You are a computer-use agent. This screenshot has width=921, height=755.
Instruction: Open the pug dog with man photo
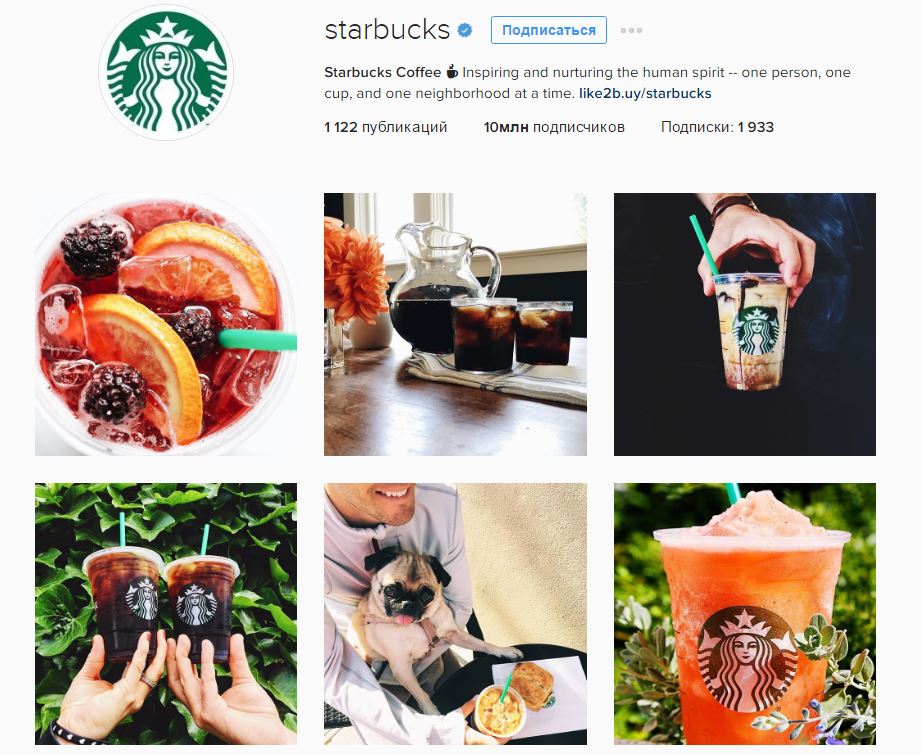coord(455,614)
